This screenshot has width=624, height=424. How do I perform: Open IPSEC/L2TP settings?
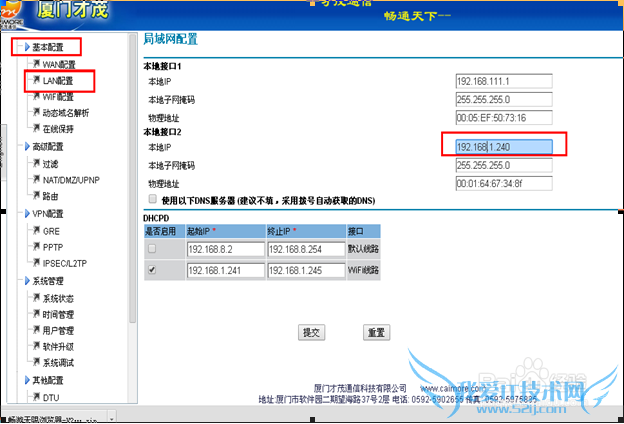[65, 264]
